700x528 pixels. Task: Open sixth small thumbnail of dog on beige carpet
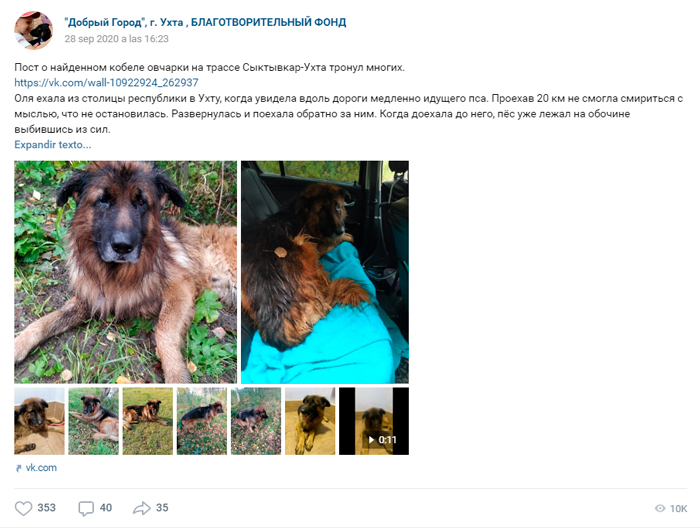tap(310, 421)
